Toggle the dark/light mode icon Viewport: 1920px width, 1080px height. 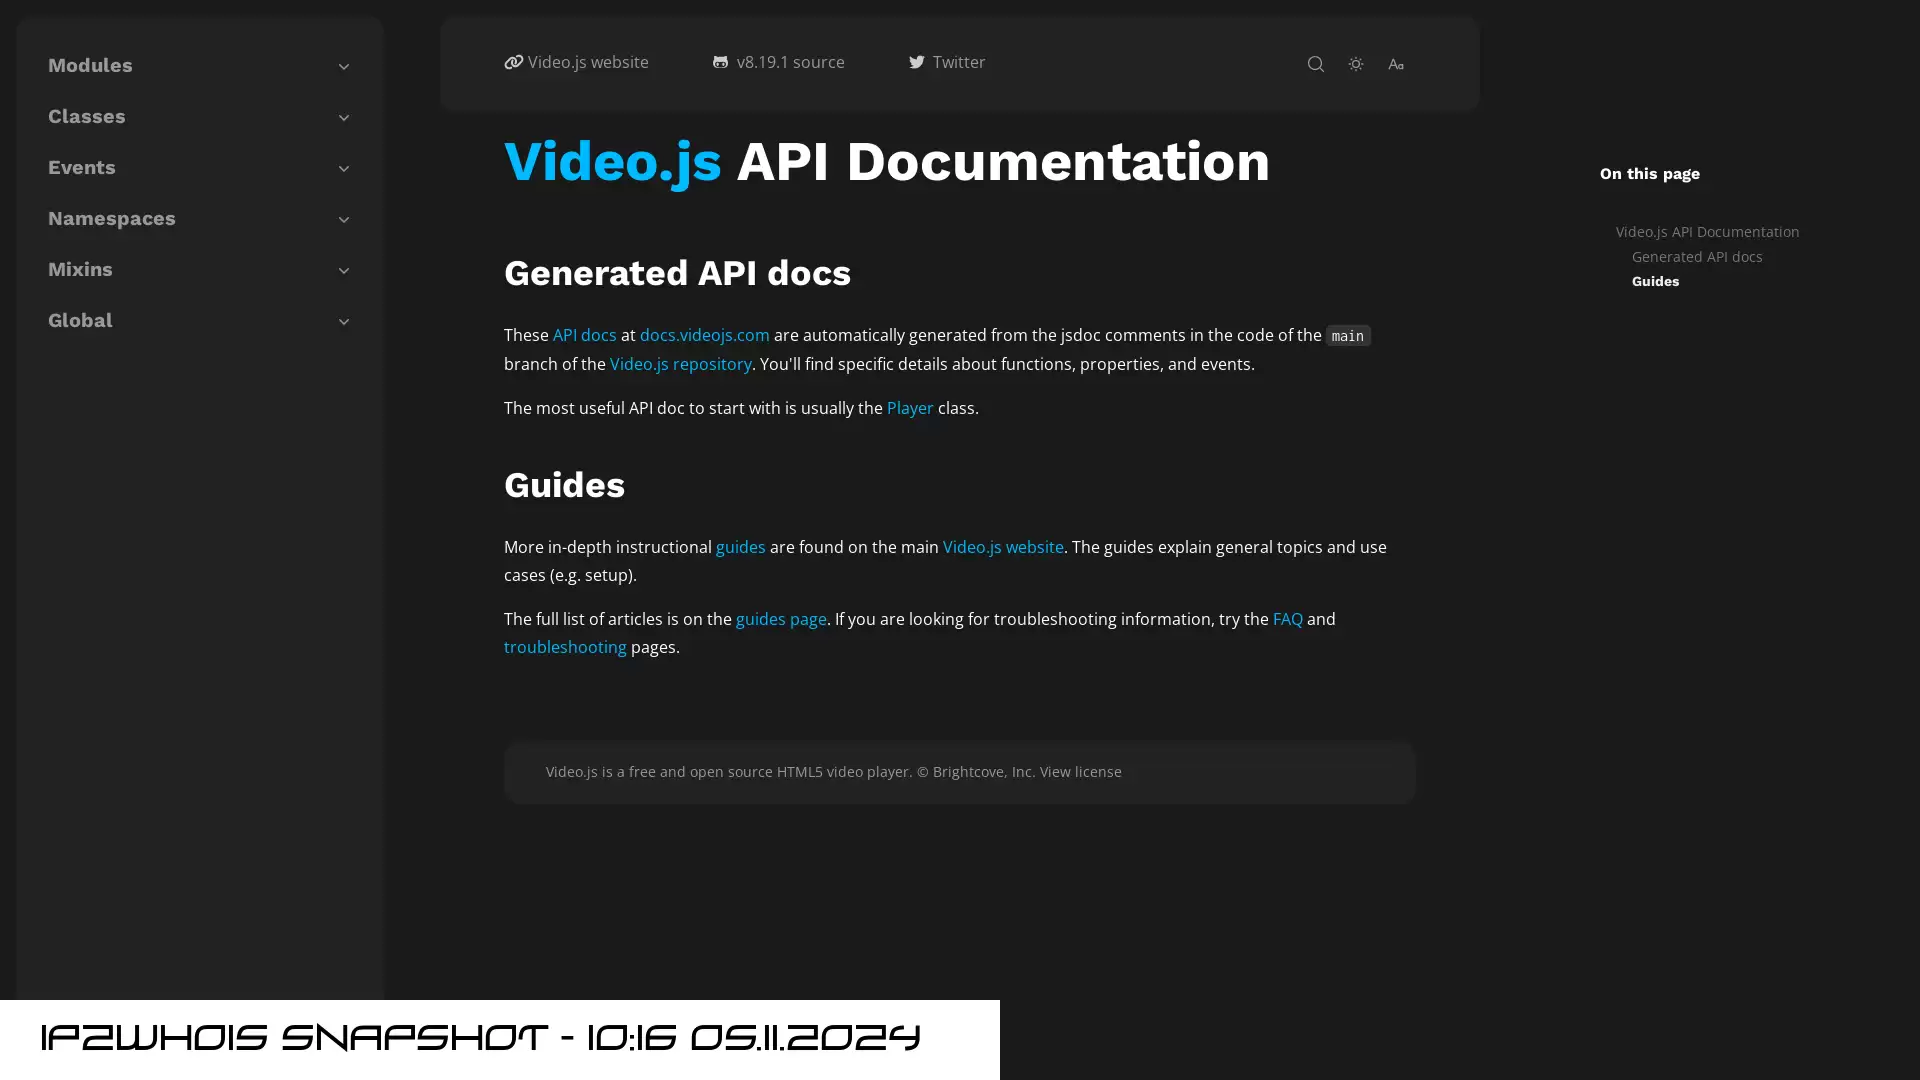1356,63
